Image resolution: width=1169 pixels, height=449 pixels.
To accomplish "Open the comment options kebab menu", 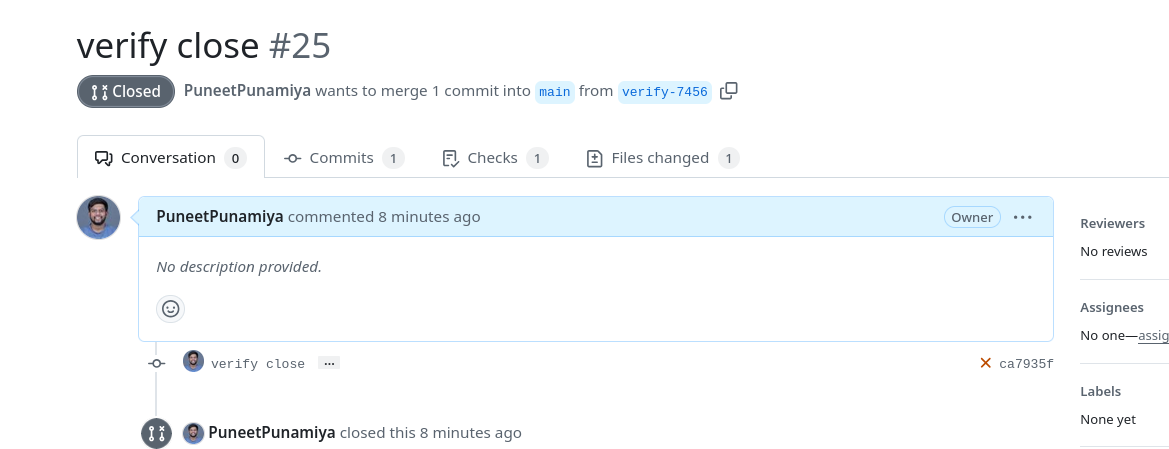I will [1022, 217].
